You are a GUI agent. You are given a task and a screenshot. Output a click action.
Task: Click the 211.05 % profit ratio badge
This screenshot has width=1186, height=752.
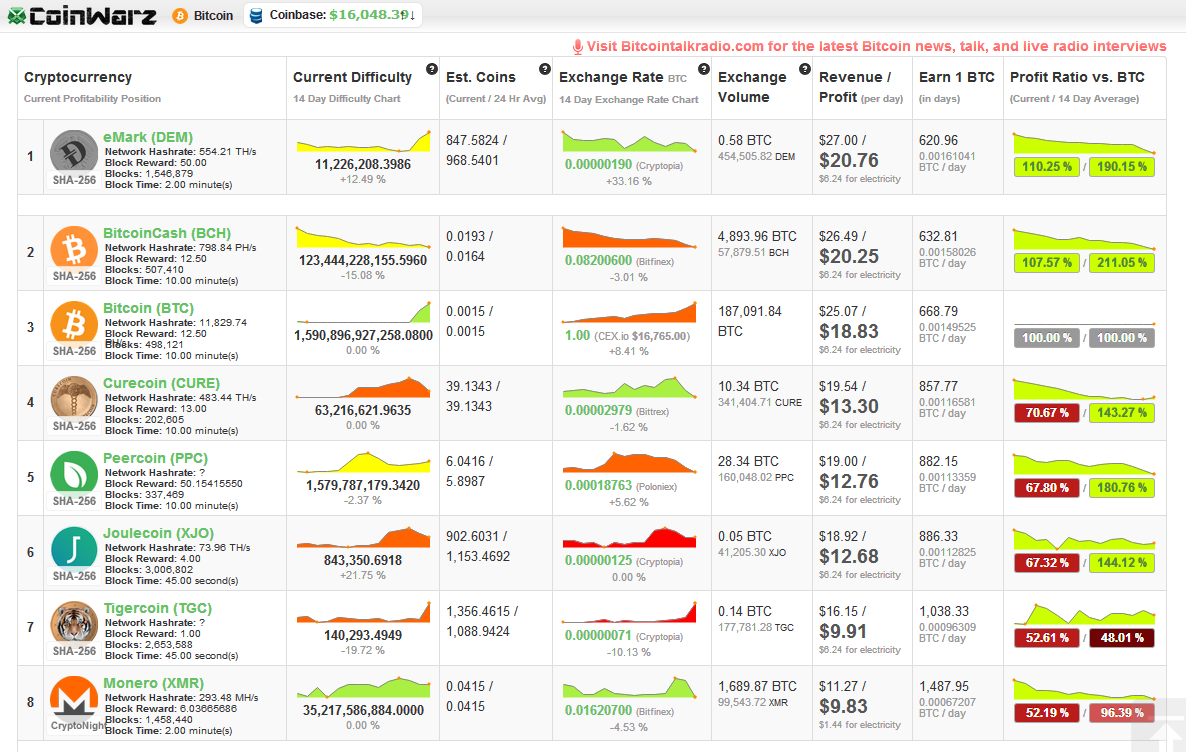click(1122, 263)
